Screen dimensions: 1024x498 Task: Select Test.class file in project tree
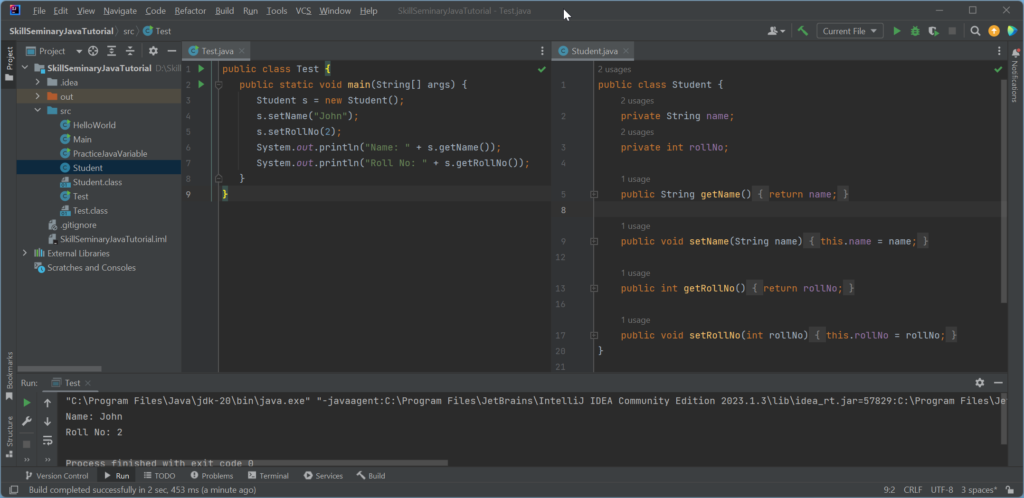point(90,211)
